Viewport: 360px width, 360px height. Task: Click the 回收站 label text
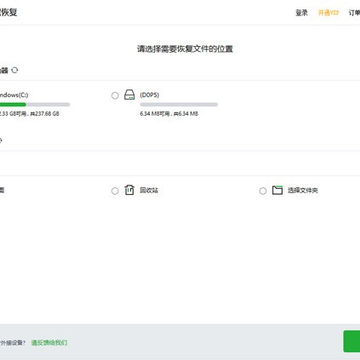pos(149,191)
